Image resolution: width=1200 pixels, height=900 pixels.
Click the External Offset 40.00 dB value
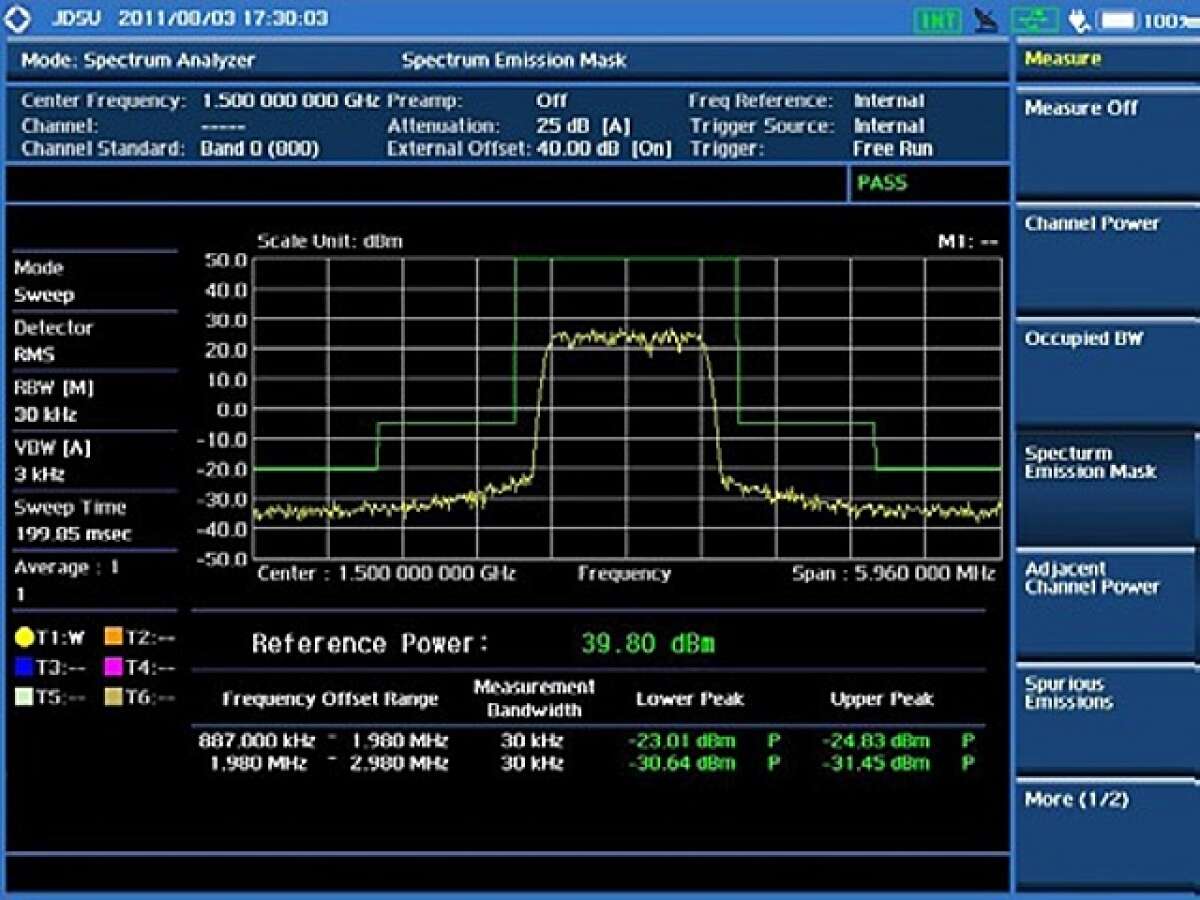tap(603, 149)
